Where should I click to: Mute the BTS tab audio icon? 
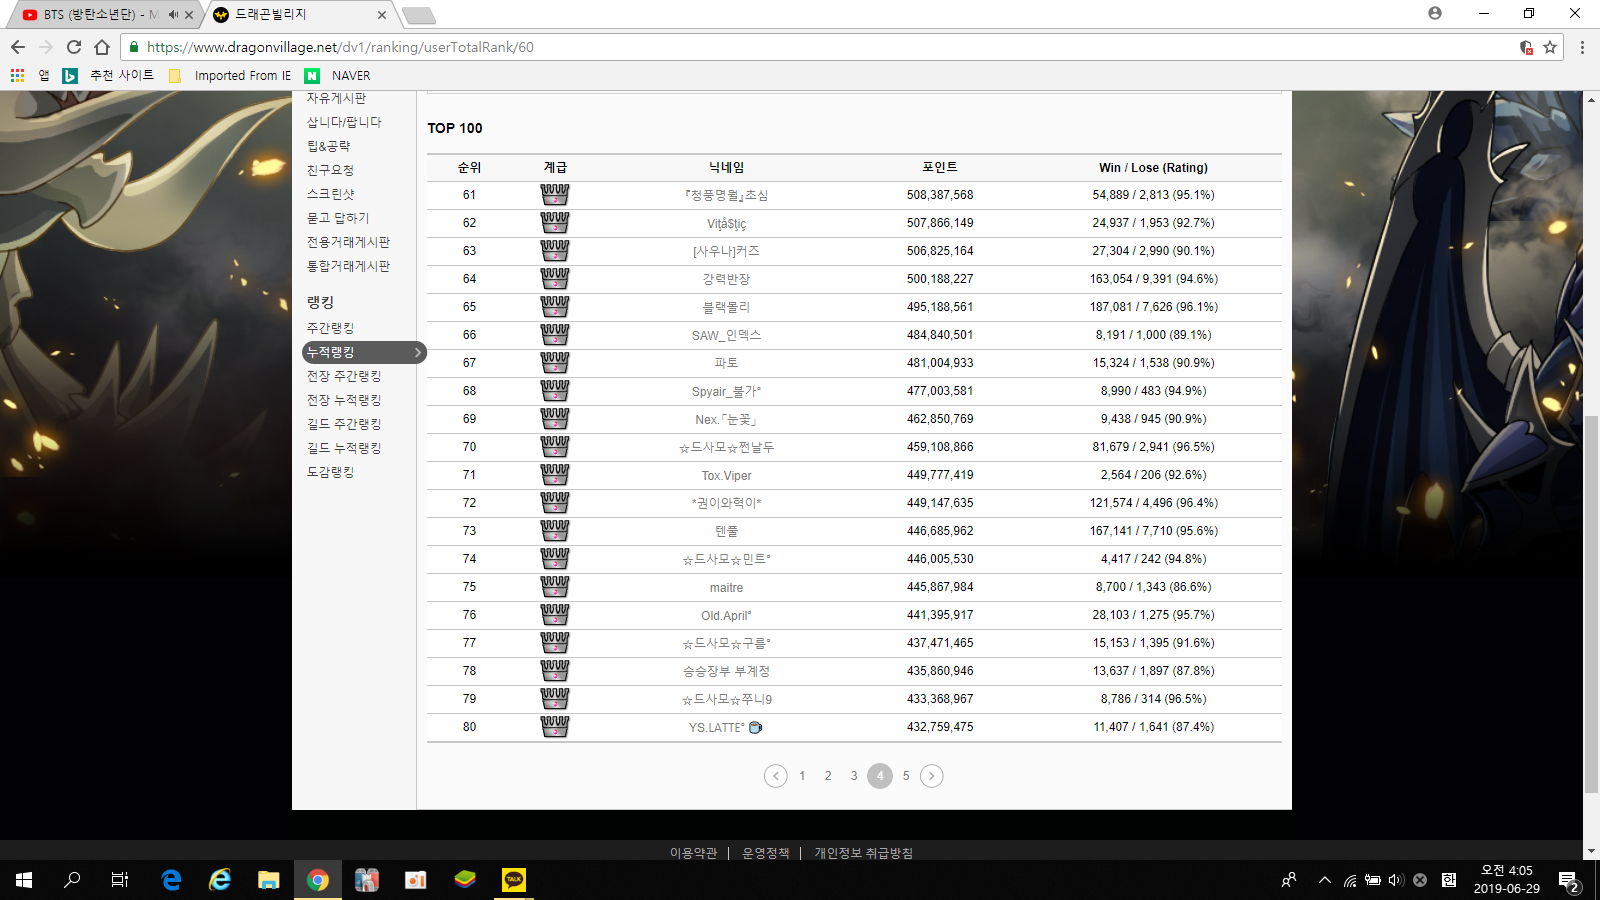tap(173, 15)
